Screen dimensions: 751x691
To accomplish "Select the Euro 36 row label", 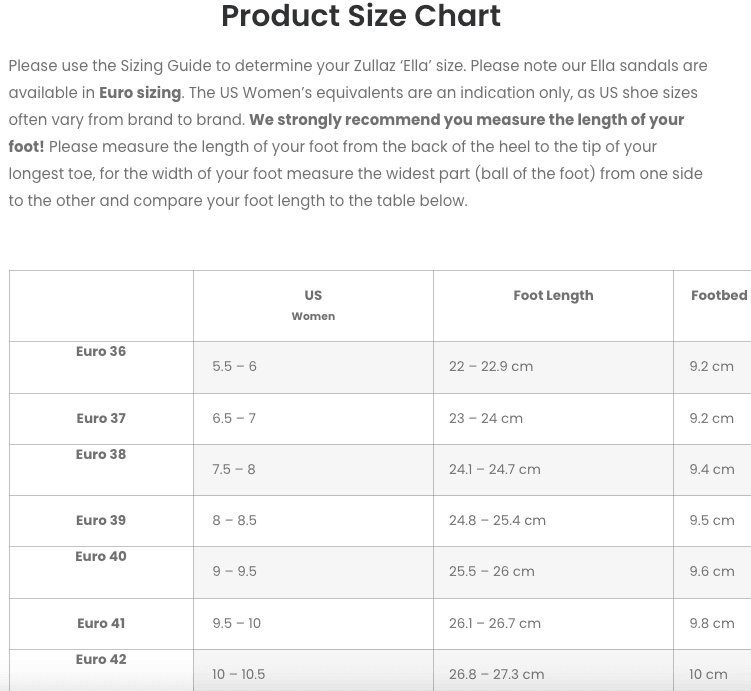I will pos(101,351).
